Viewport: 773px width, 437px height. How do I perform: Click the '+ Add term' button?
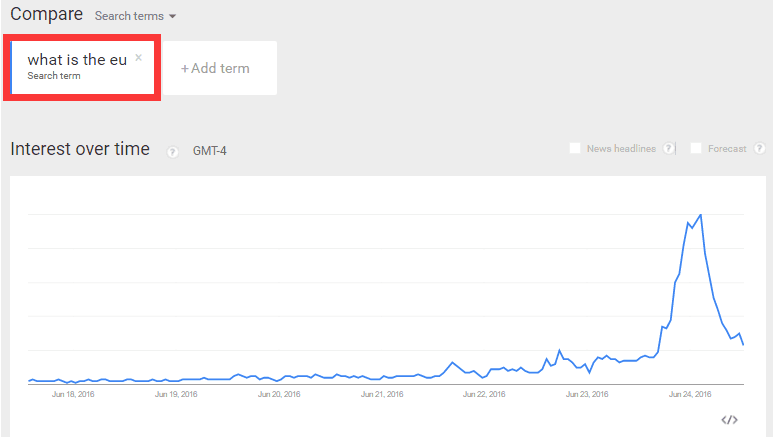(x=215, y=68)
